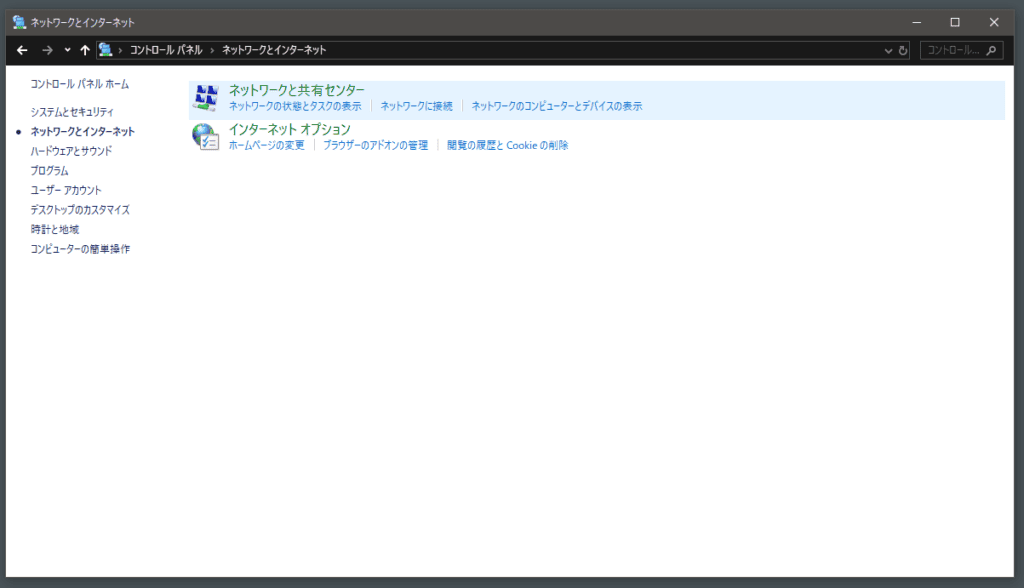Screen dimensions: 1024x588
Task: Select ハードウェアとサウンド in the sidebar
Action: pyautogui.click(x=71, y=151)
